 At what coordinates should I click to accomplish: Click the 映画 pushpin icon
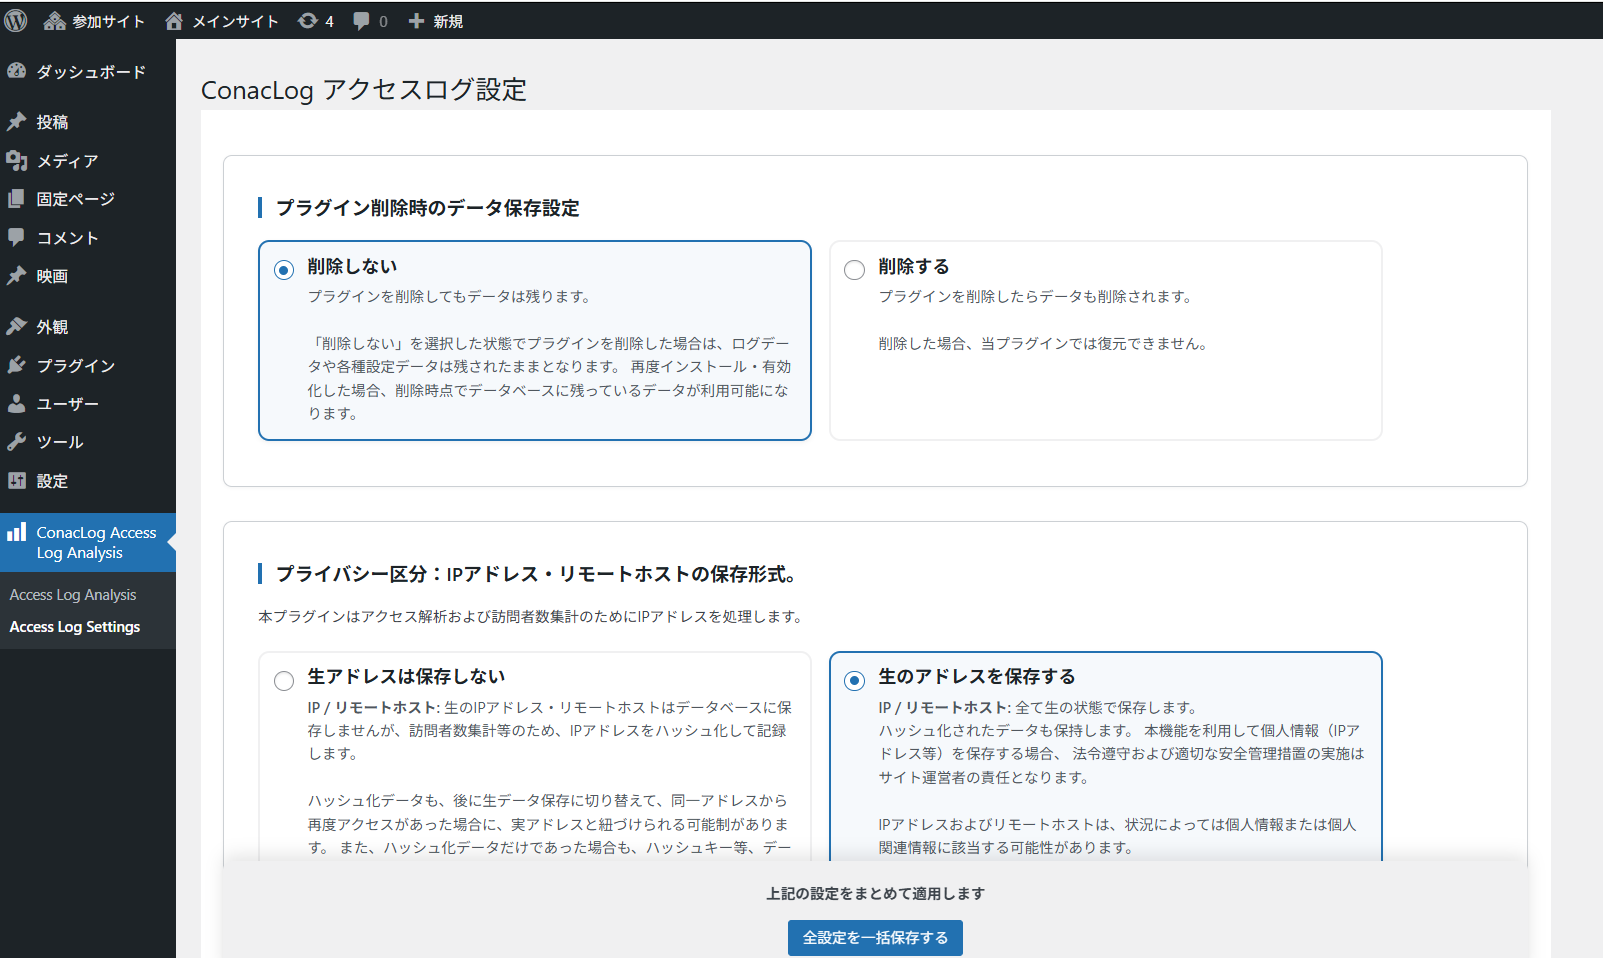click(x=16, y=276)
